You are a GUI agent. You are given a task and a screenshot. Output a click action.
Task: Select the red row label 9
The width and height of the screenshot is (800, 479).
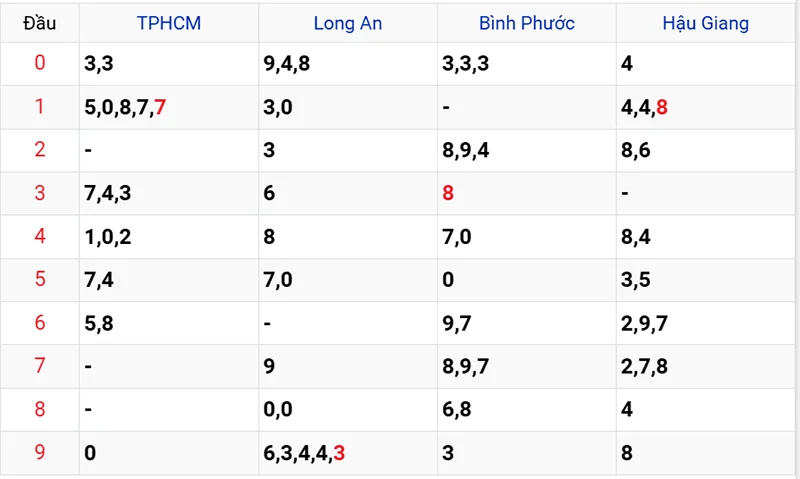[40, 452]
